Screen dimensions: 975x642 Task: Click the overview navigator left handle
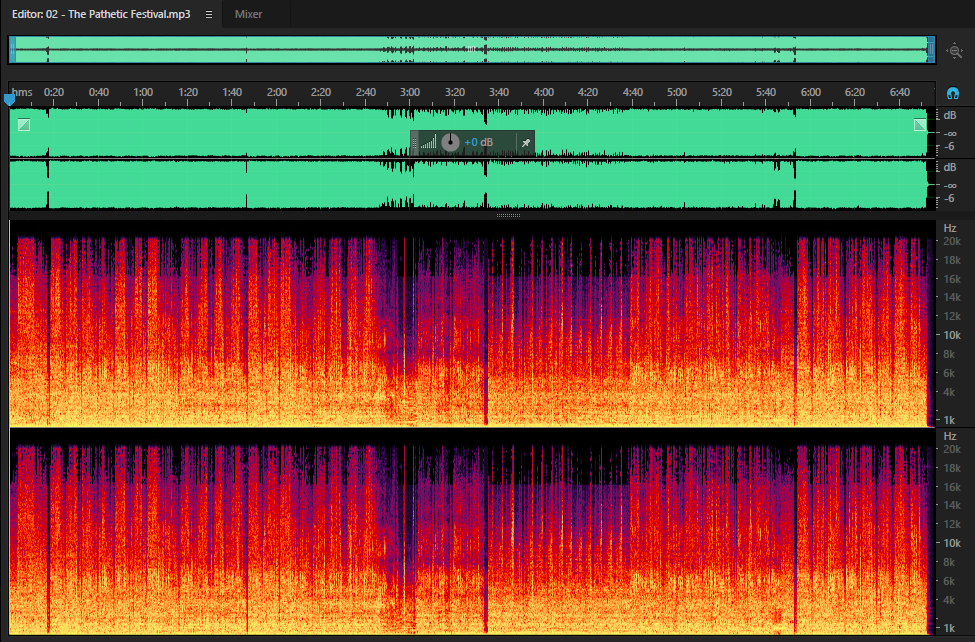point(12,50)
